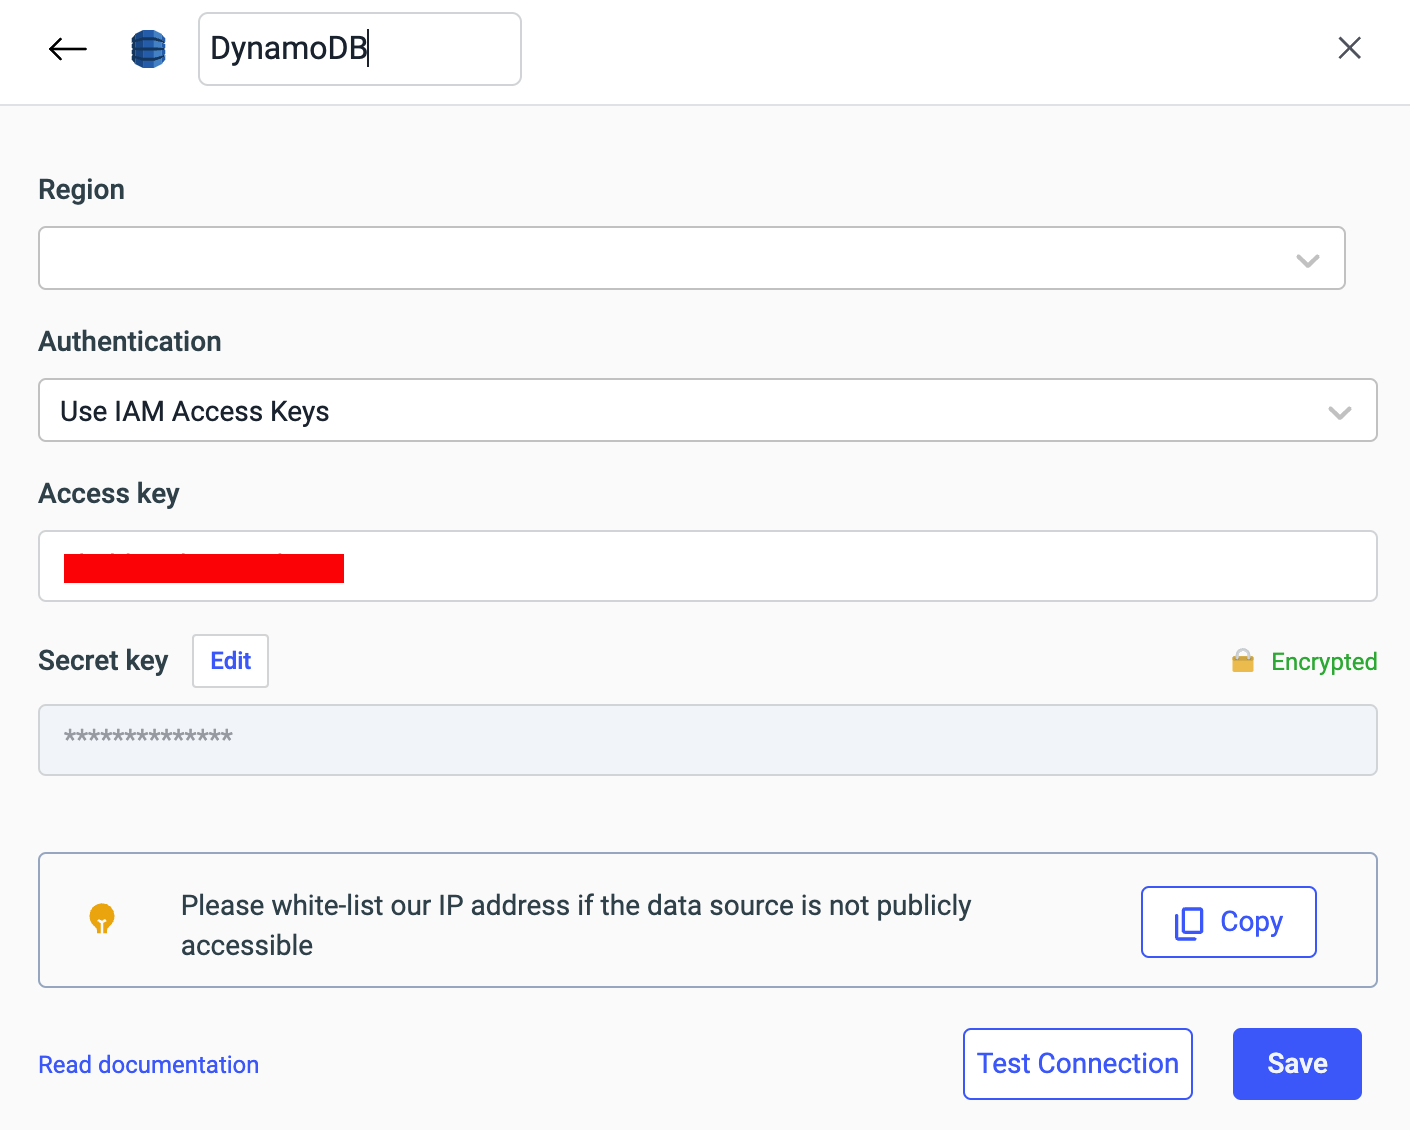
Task: Save the data source configuration
Action: (1296, 1064)
